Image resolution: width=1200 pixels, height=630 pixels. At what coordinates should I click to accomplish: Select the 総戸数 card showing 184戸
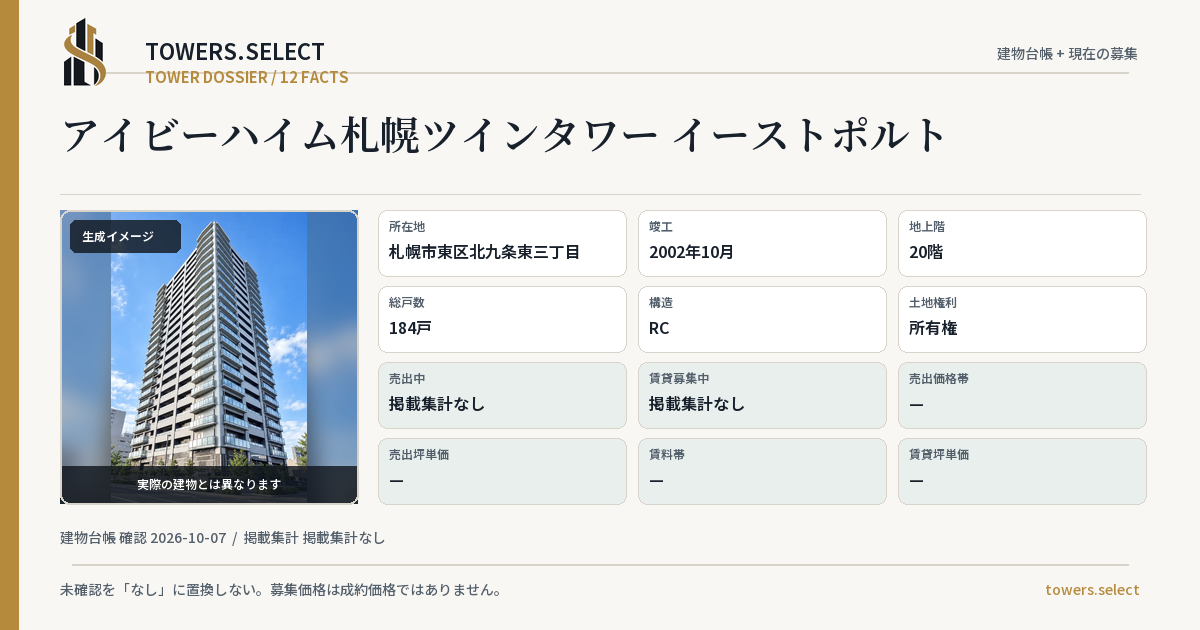click(x=502, y=319)
